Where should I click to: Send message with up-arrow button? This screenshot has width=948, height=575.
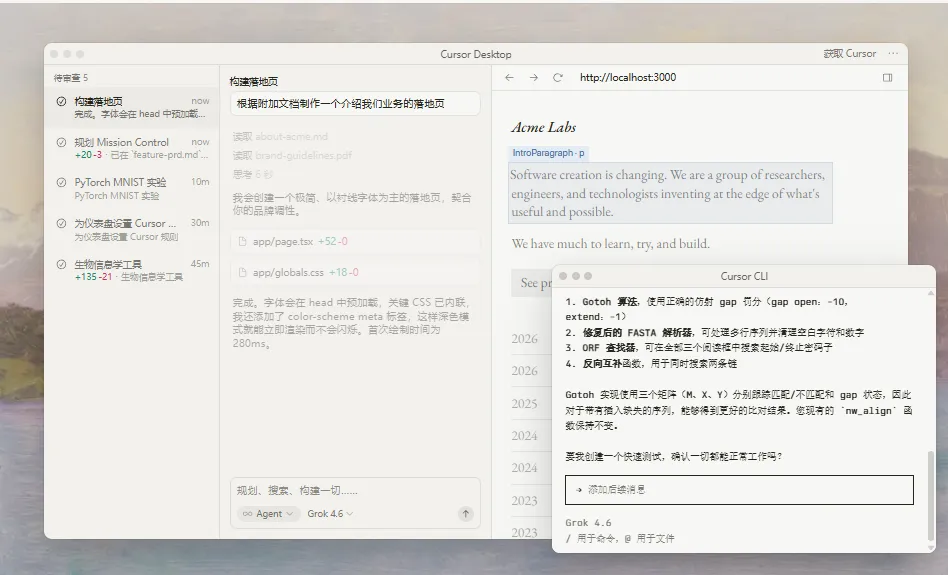click(466, 514)
